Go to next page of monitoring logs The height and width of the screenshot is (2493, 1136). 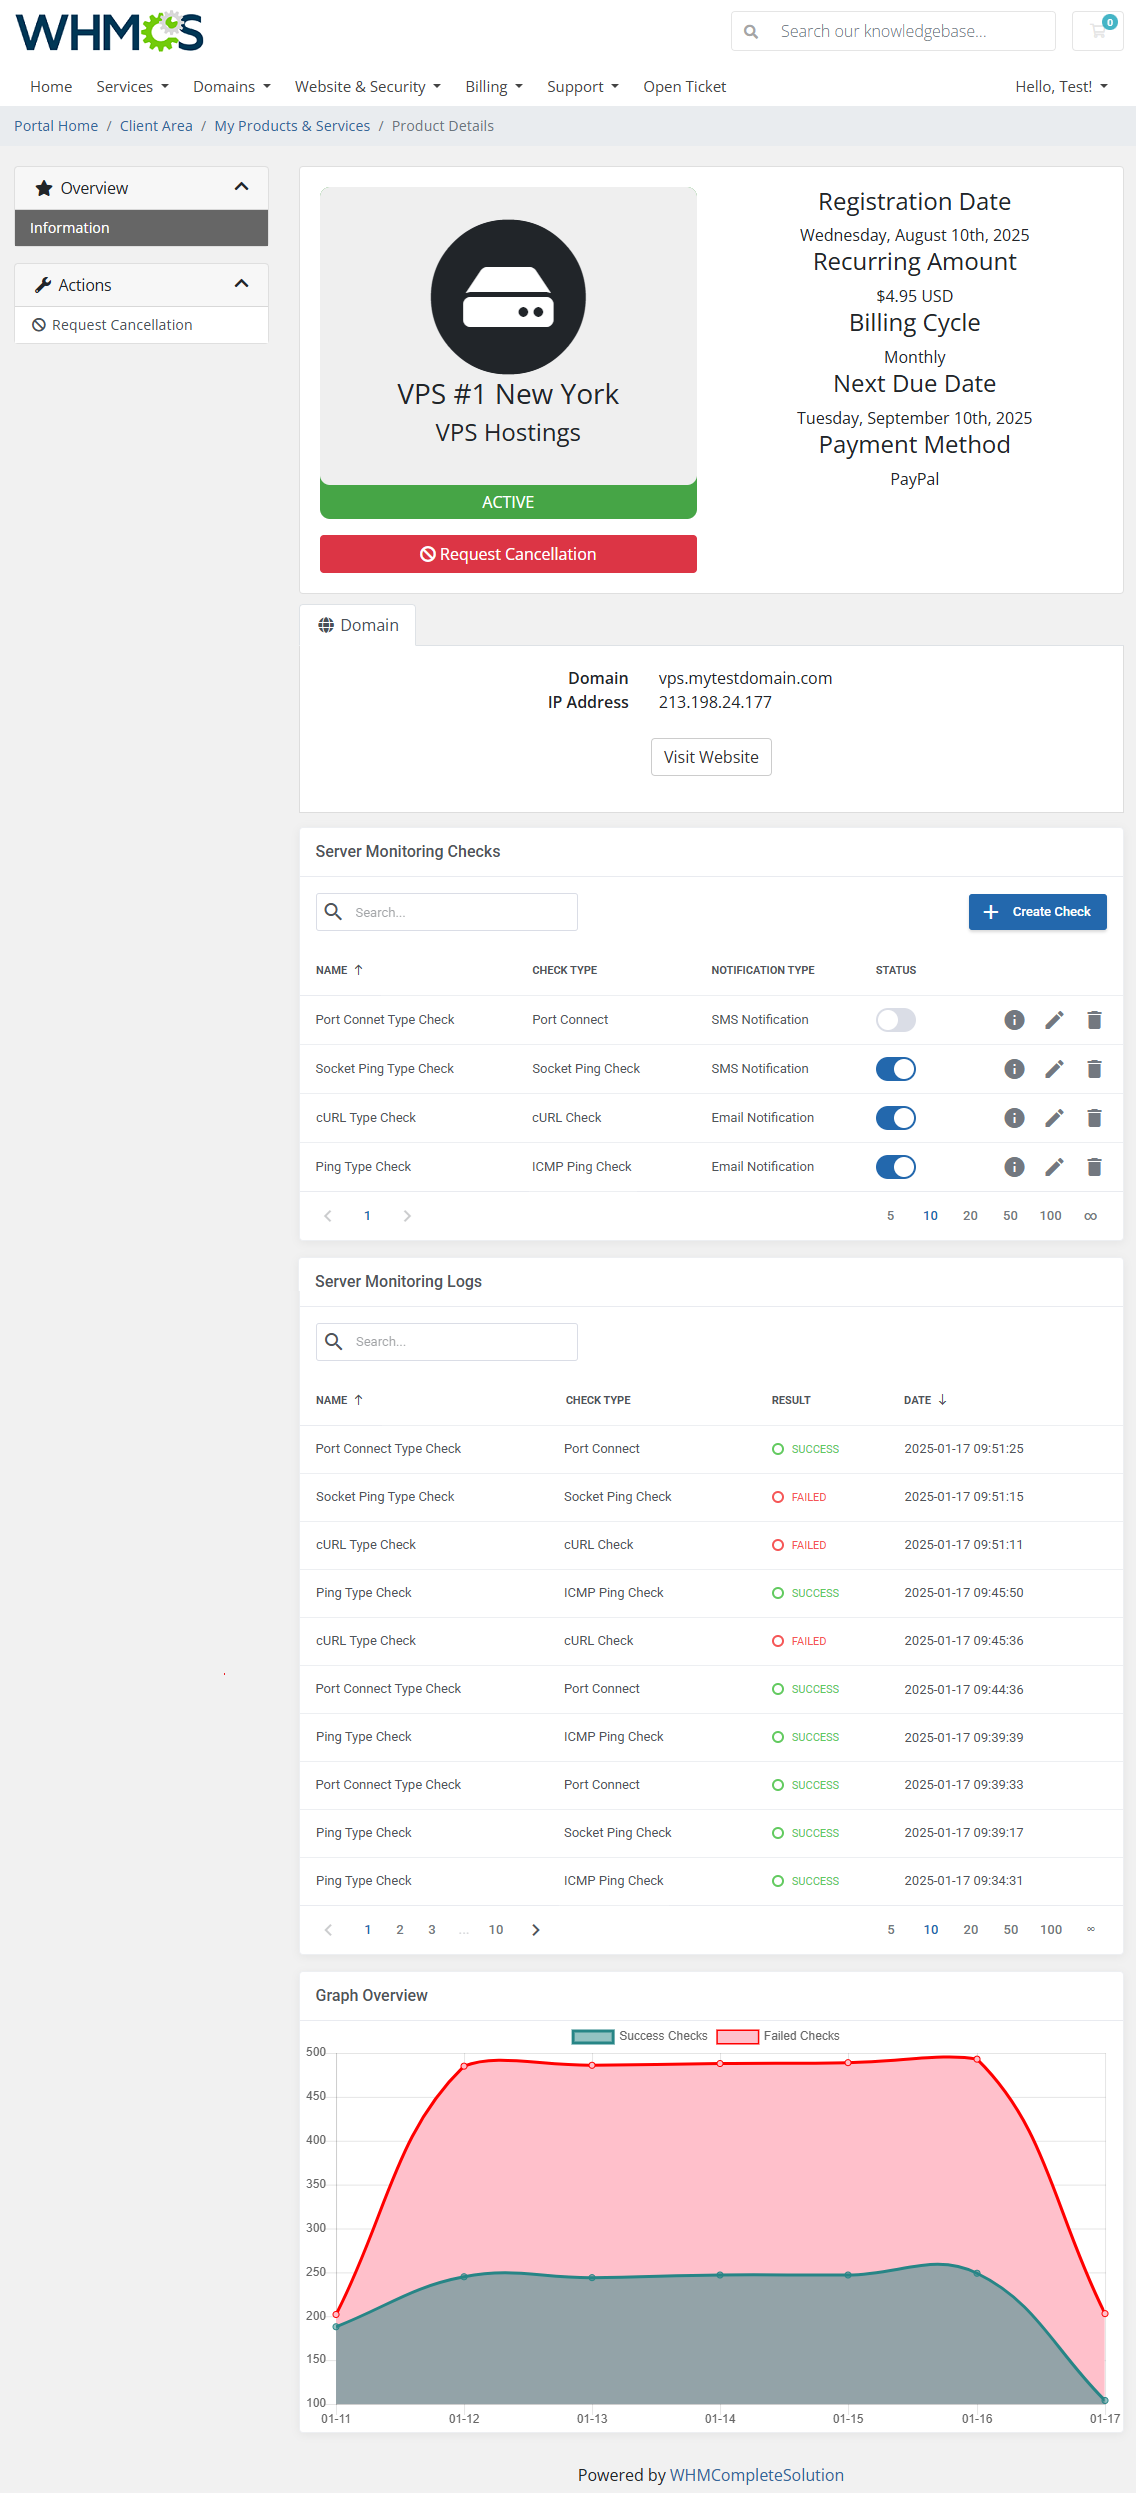[x=536, y=1930]
